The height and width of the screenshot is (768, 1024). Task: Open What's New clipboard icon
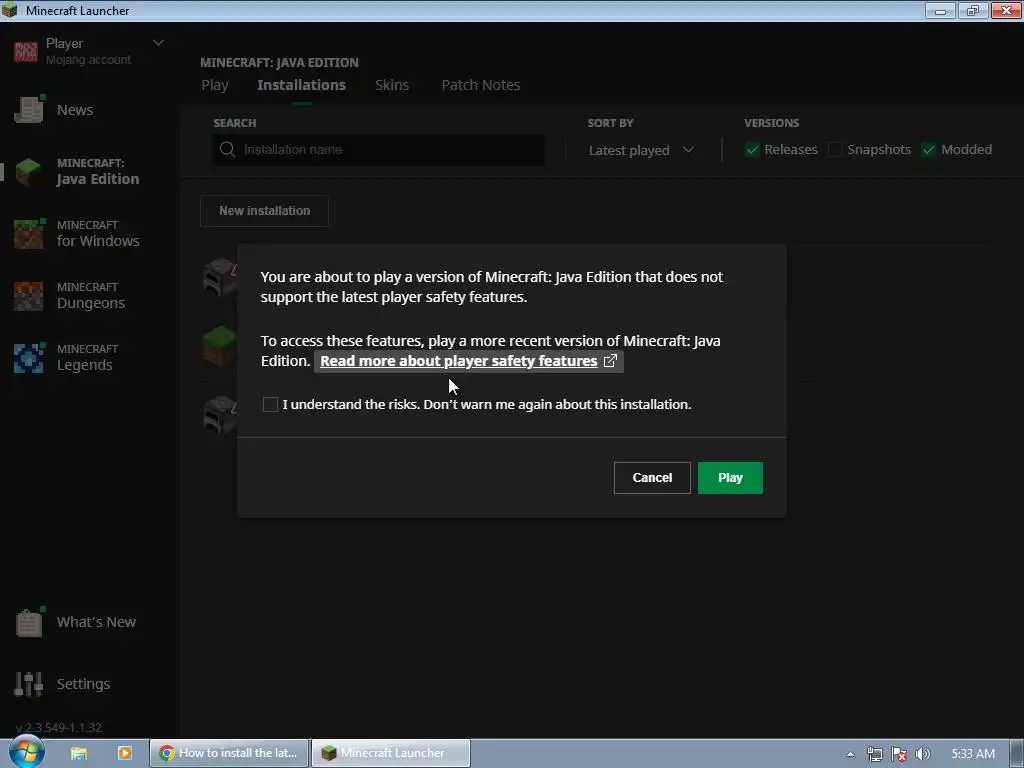click(x=29, y=622)
